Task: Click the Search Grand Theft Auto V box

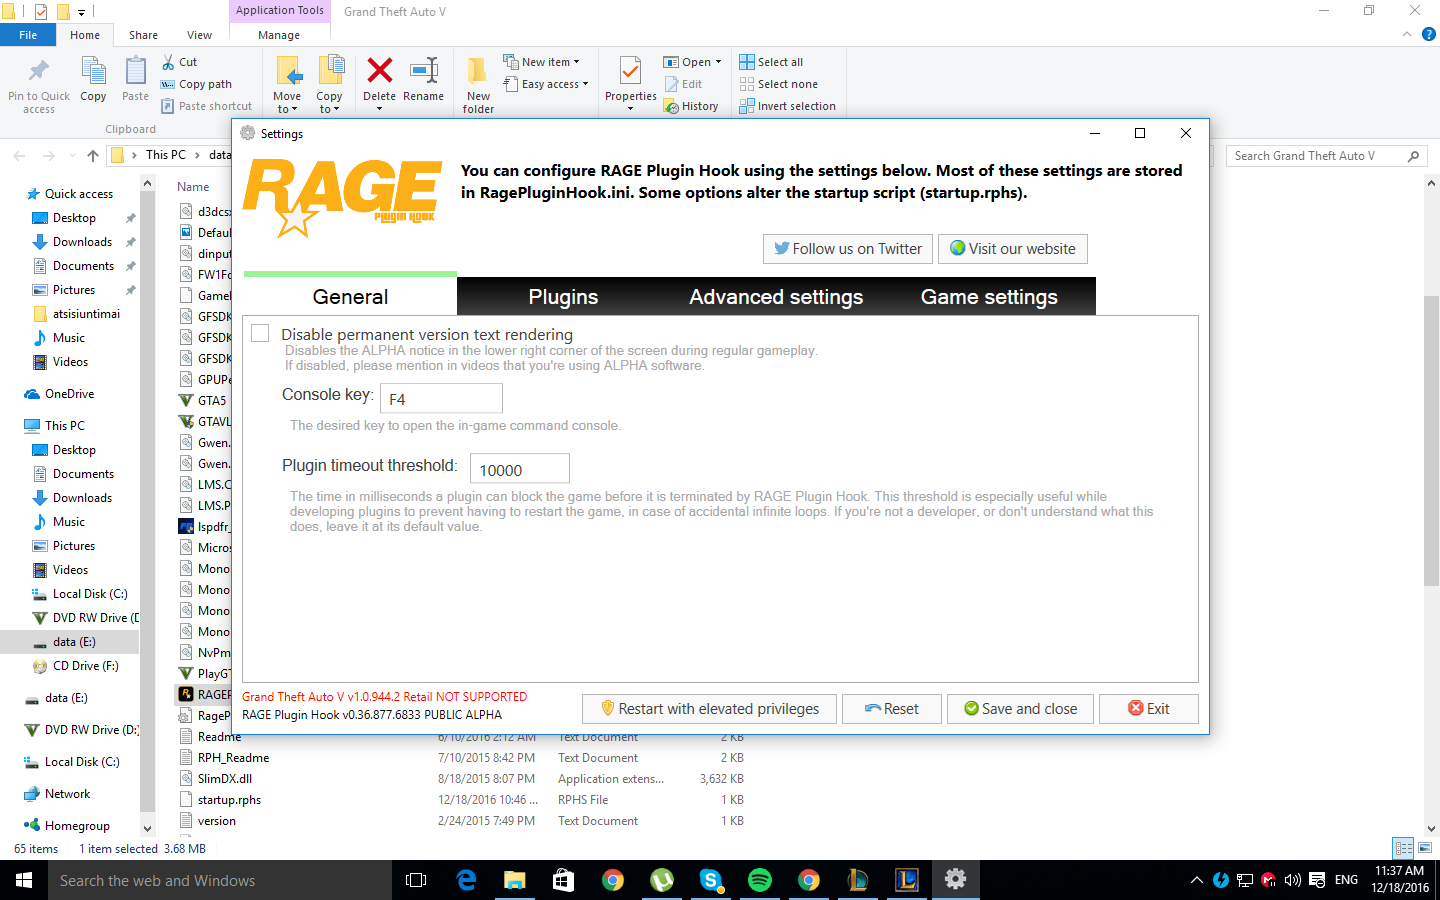Action: coord(1326,156)
